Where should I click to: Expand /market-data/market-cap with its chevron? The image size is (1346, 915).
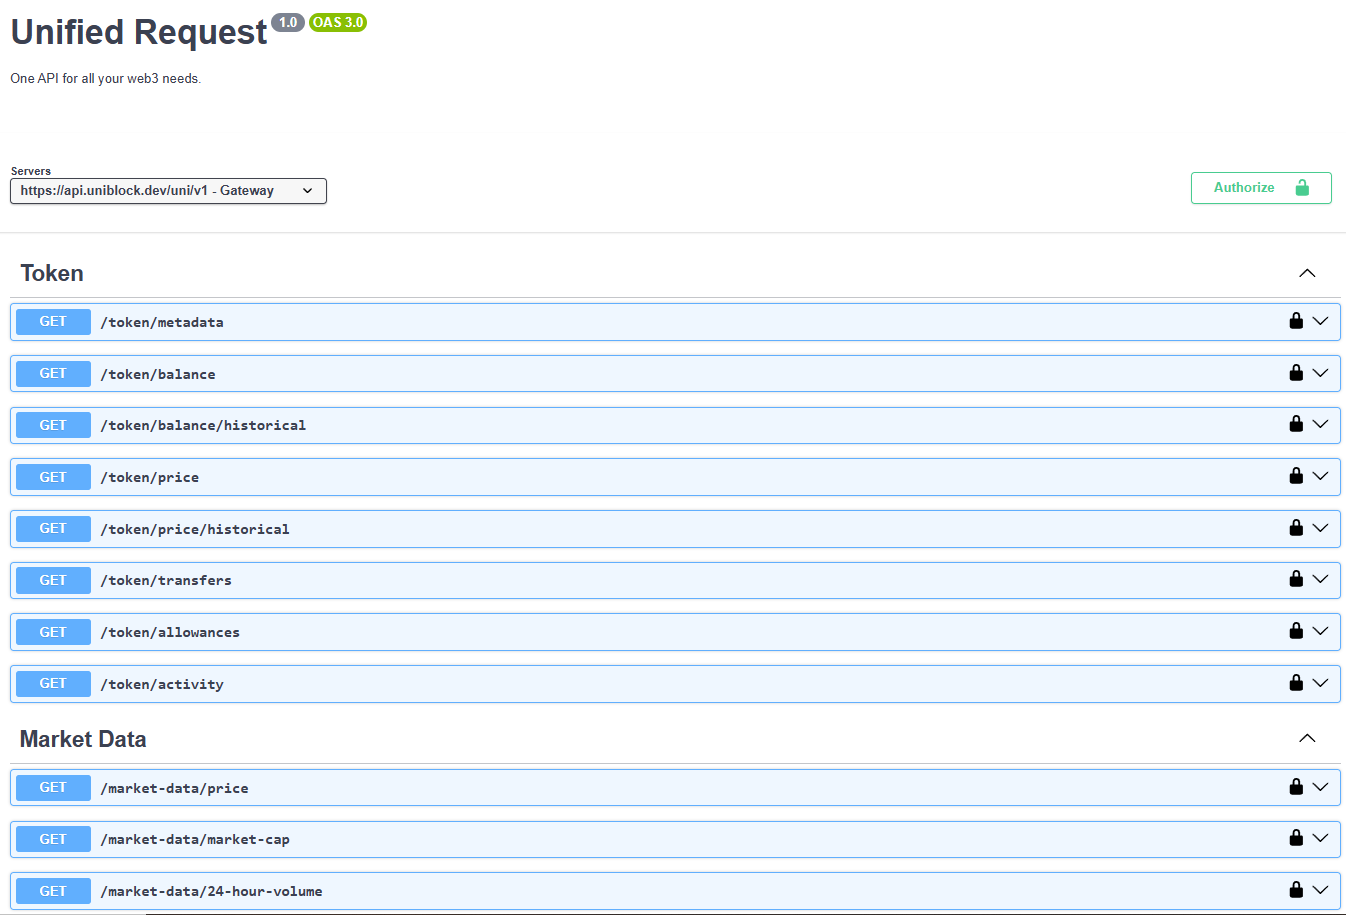click(1320, 838)
